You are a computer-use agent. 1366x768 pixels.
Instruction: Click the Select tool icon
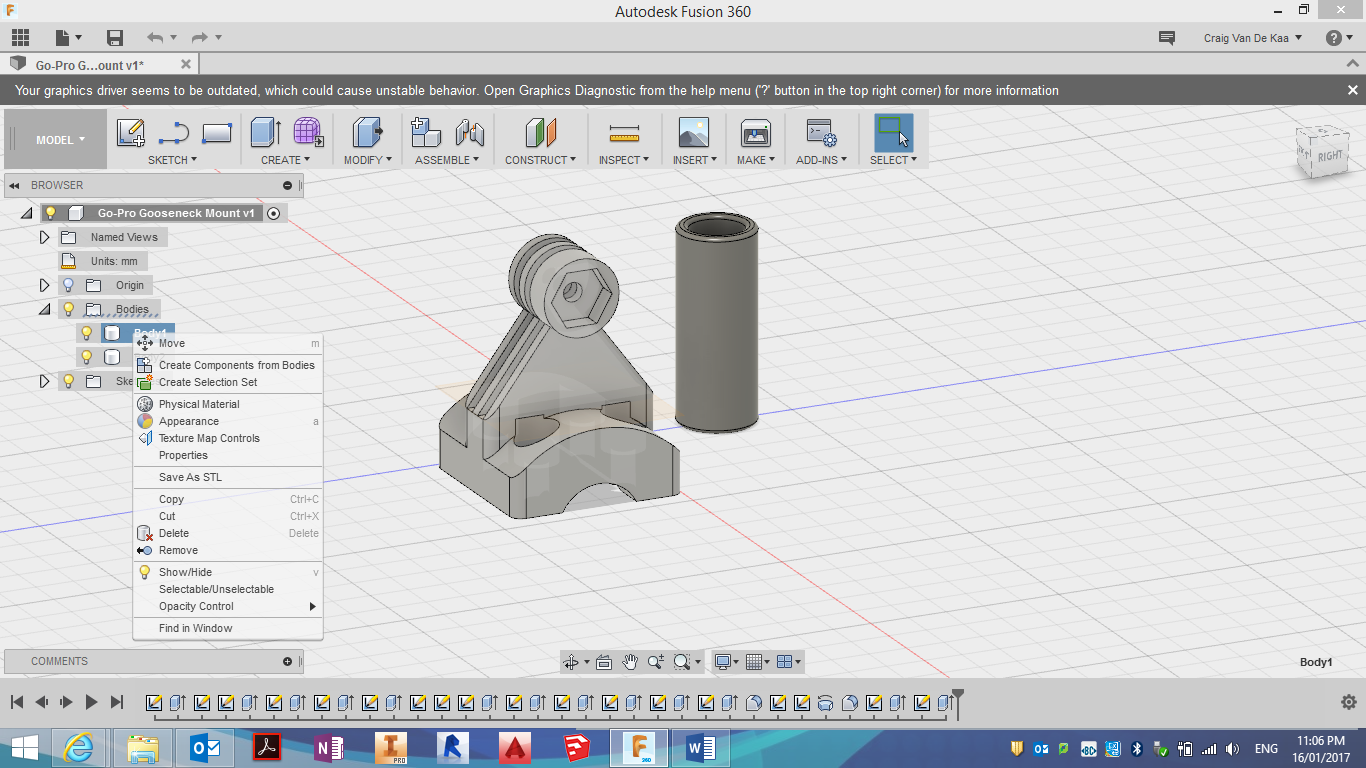pos(893,132)
